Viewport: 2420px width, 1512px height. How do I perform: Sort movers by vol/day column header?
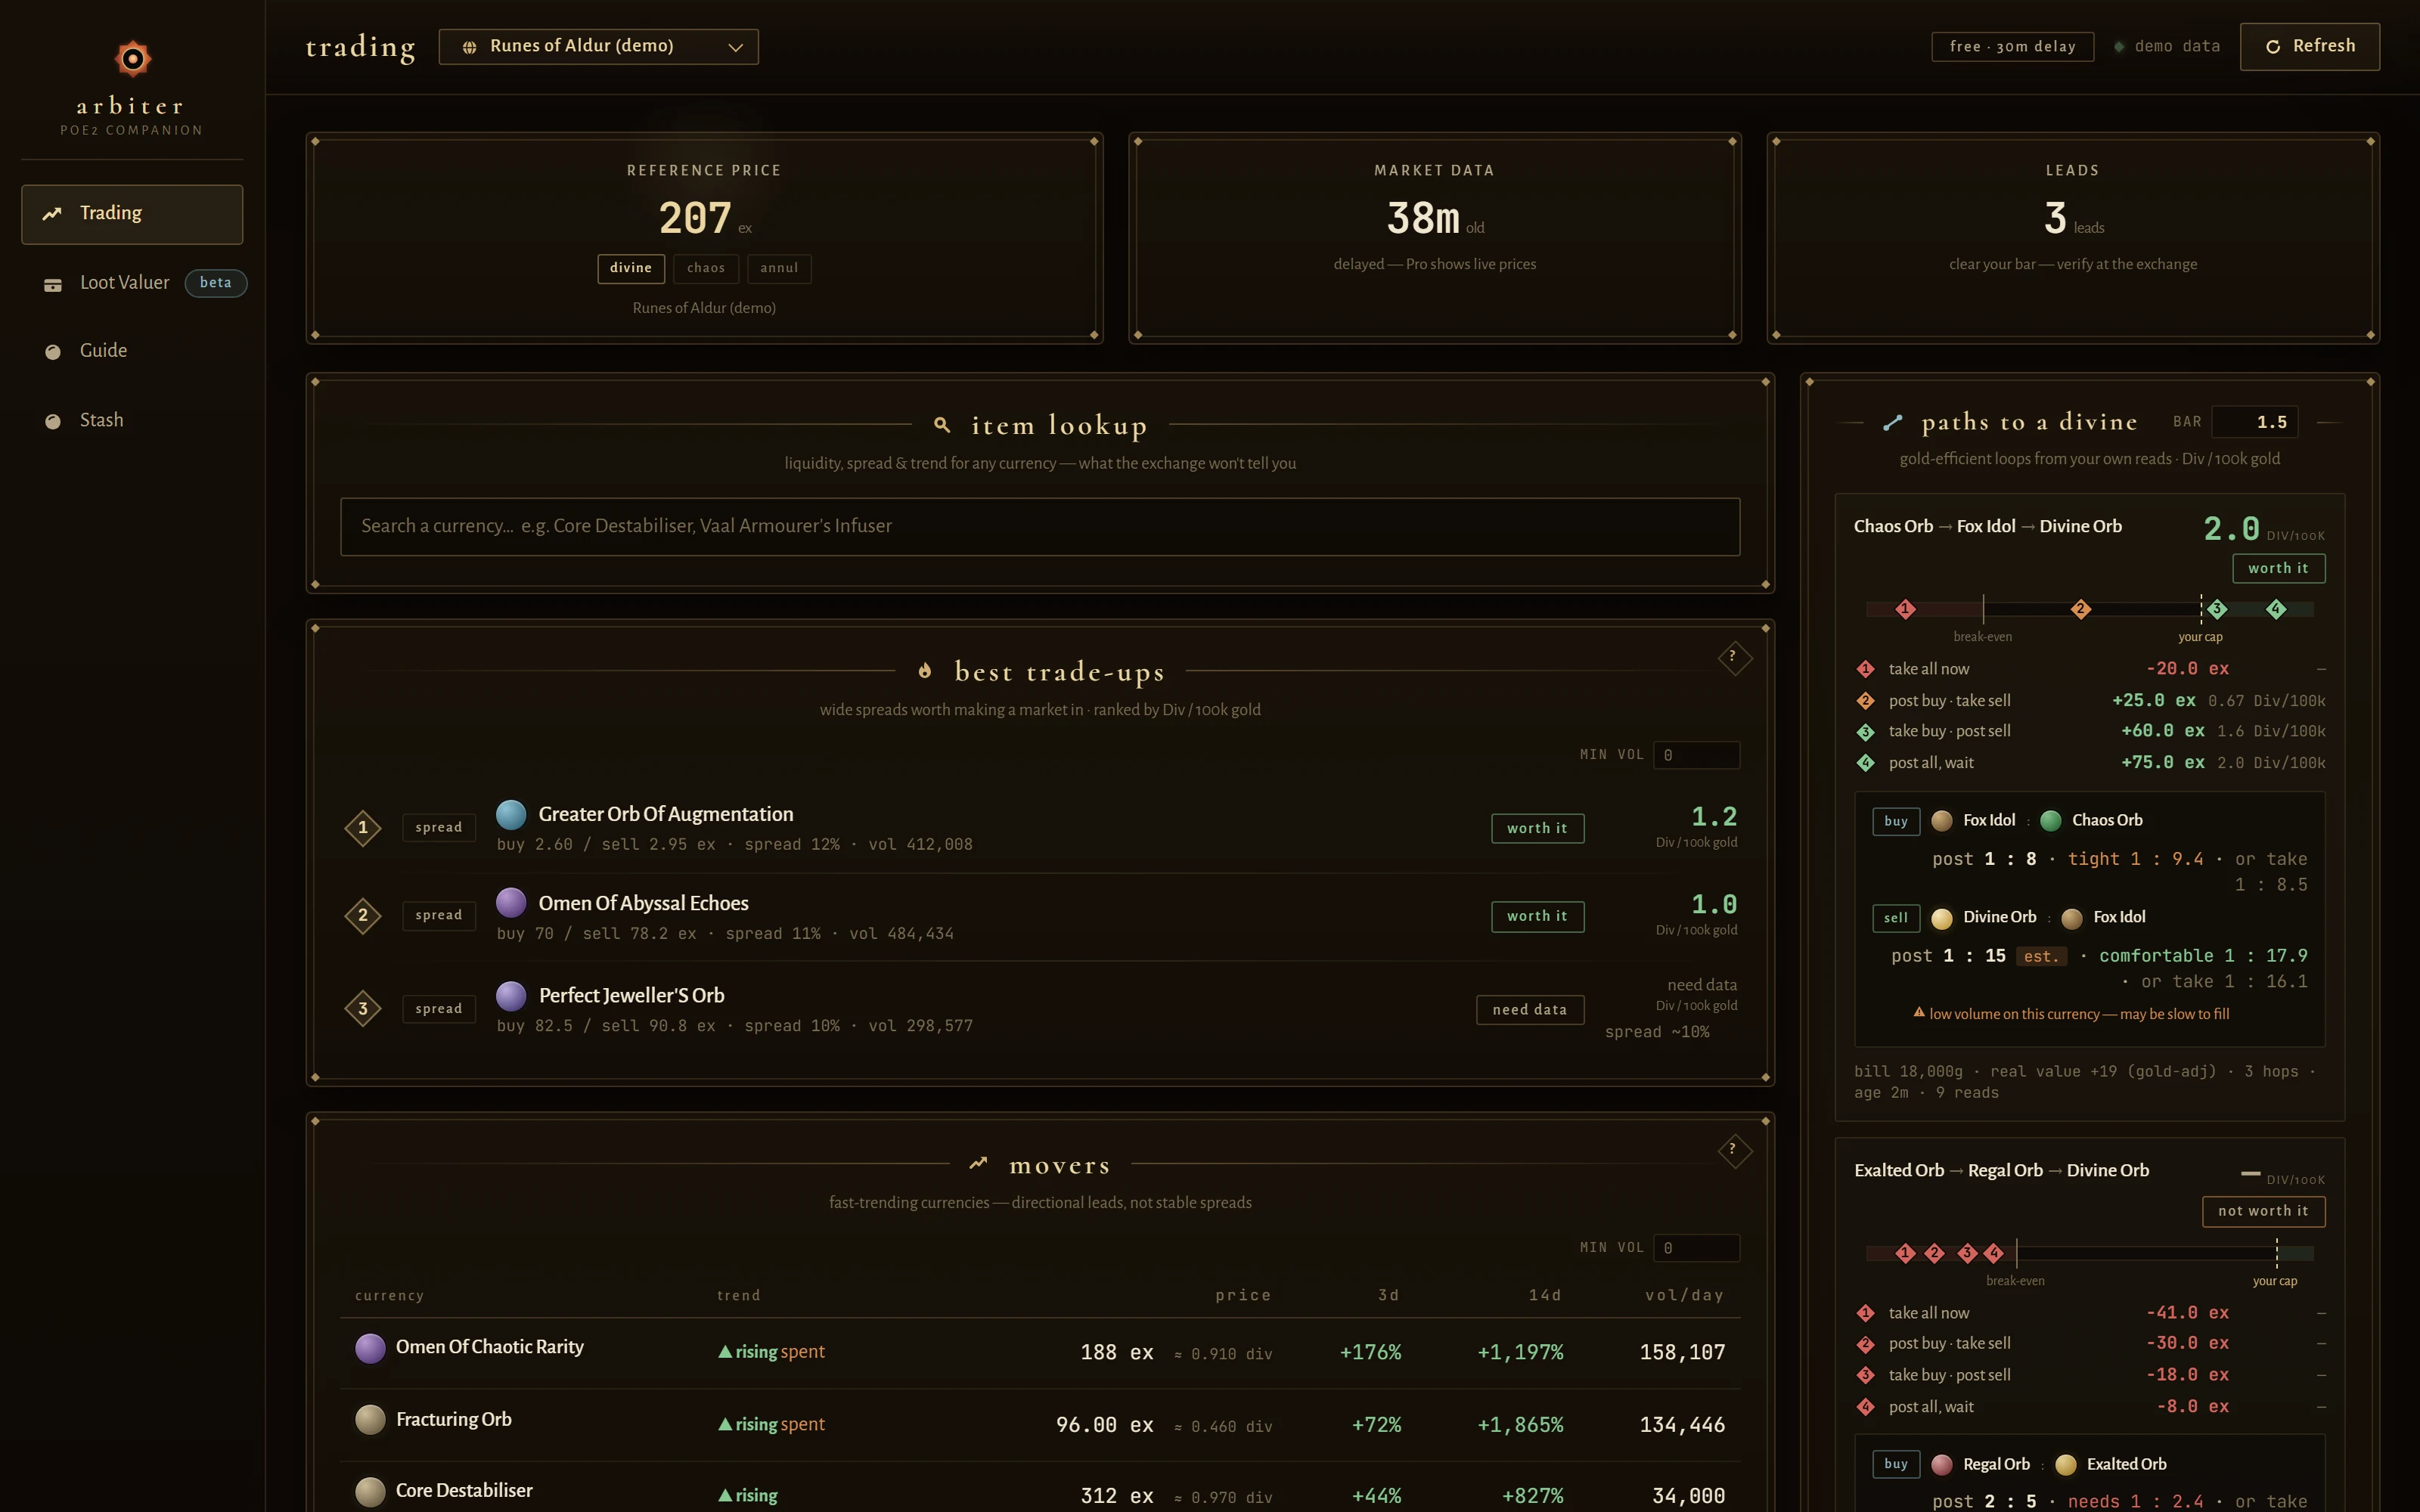coord(1685,1296)
